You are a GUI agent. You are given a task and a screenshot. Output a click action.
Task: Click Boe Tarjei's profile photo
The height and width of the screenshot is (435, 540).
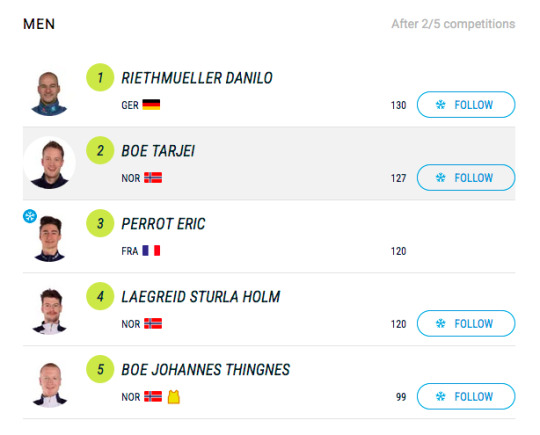coord(49,163)
